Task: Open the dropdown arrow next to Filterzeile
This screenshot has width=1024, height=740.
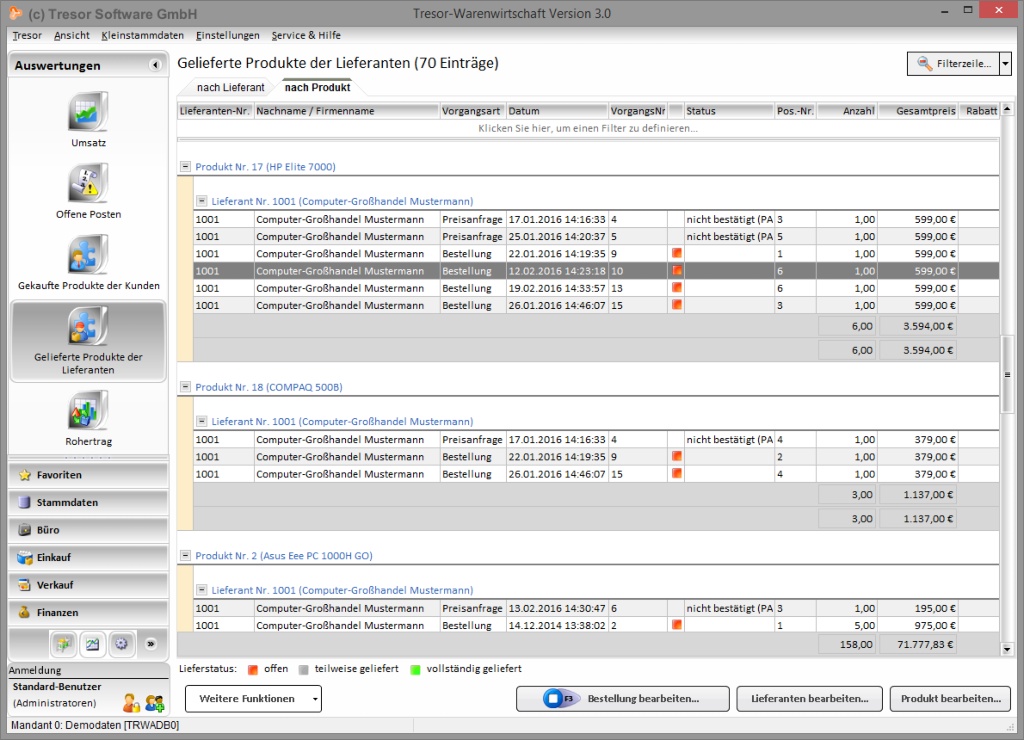Action: [1005, 64]
